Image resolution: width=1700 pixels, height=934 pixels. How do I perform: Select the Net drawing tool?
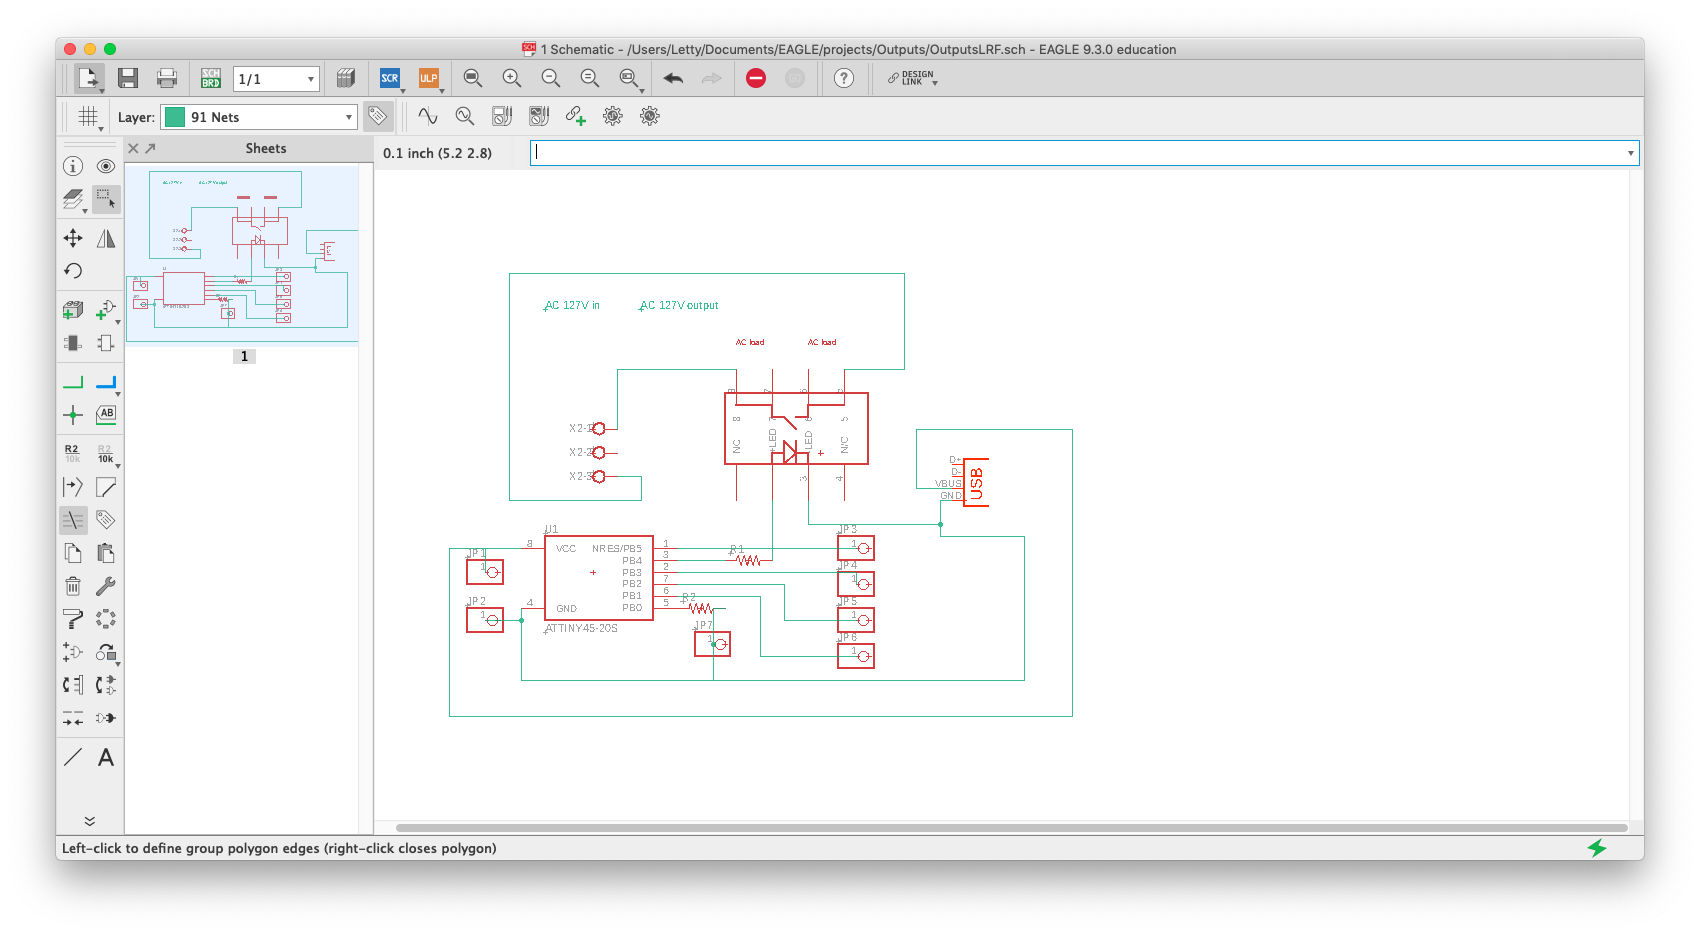click(x=73, y=382)
